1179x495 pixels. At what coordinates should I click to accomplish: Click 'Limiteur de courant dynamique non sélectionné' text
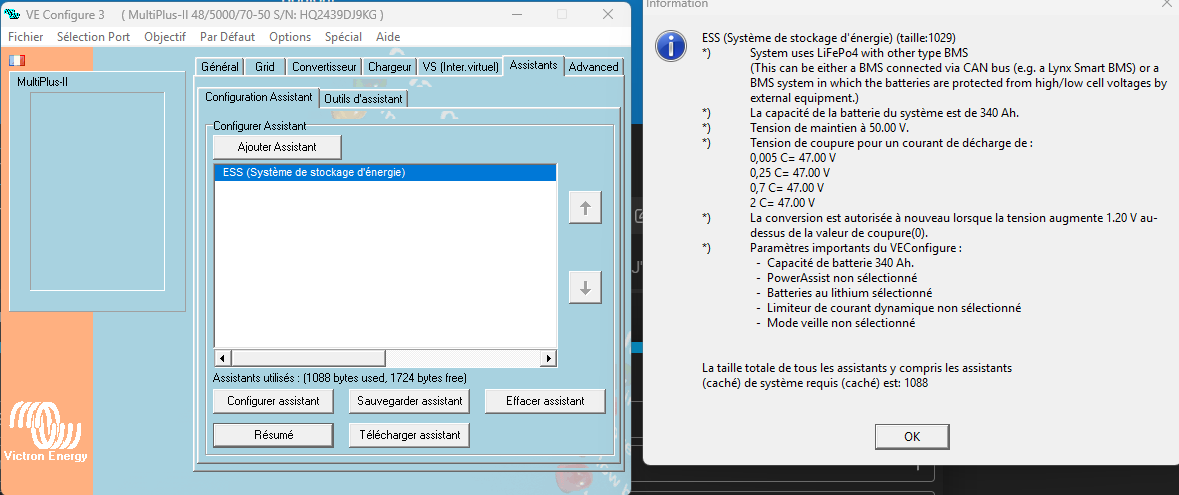pyautogui.click(x=893, y=308)
